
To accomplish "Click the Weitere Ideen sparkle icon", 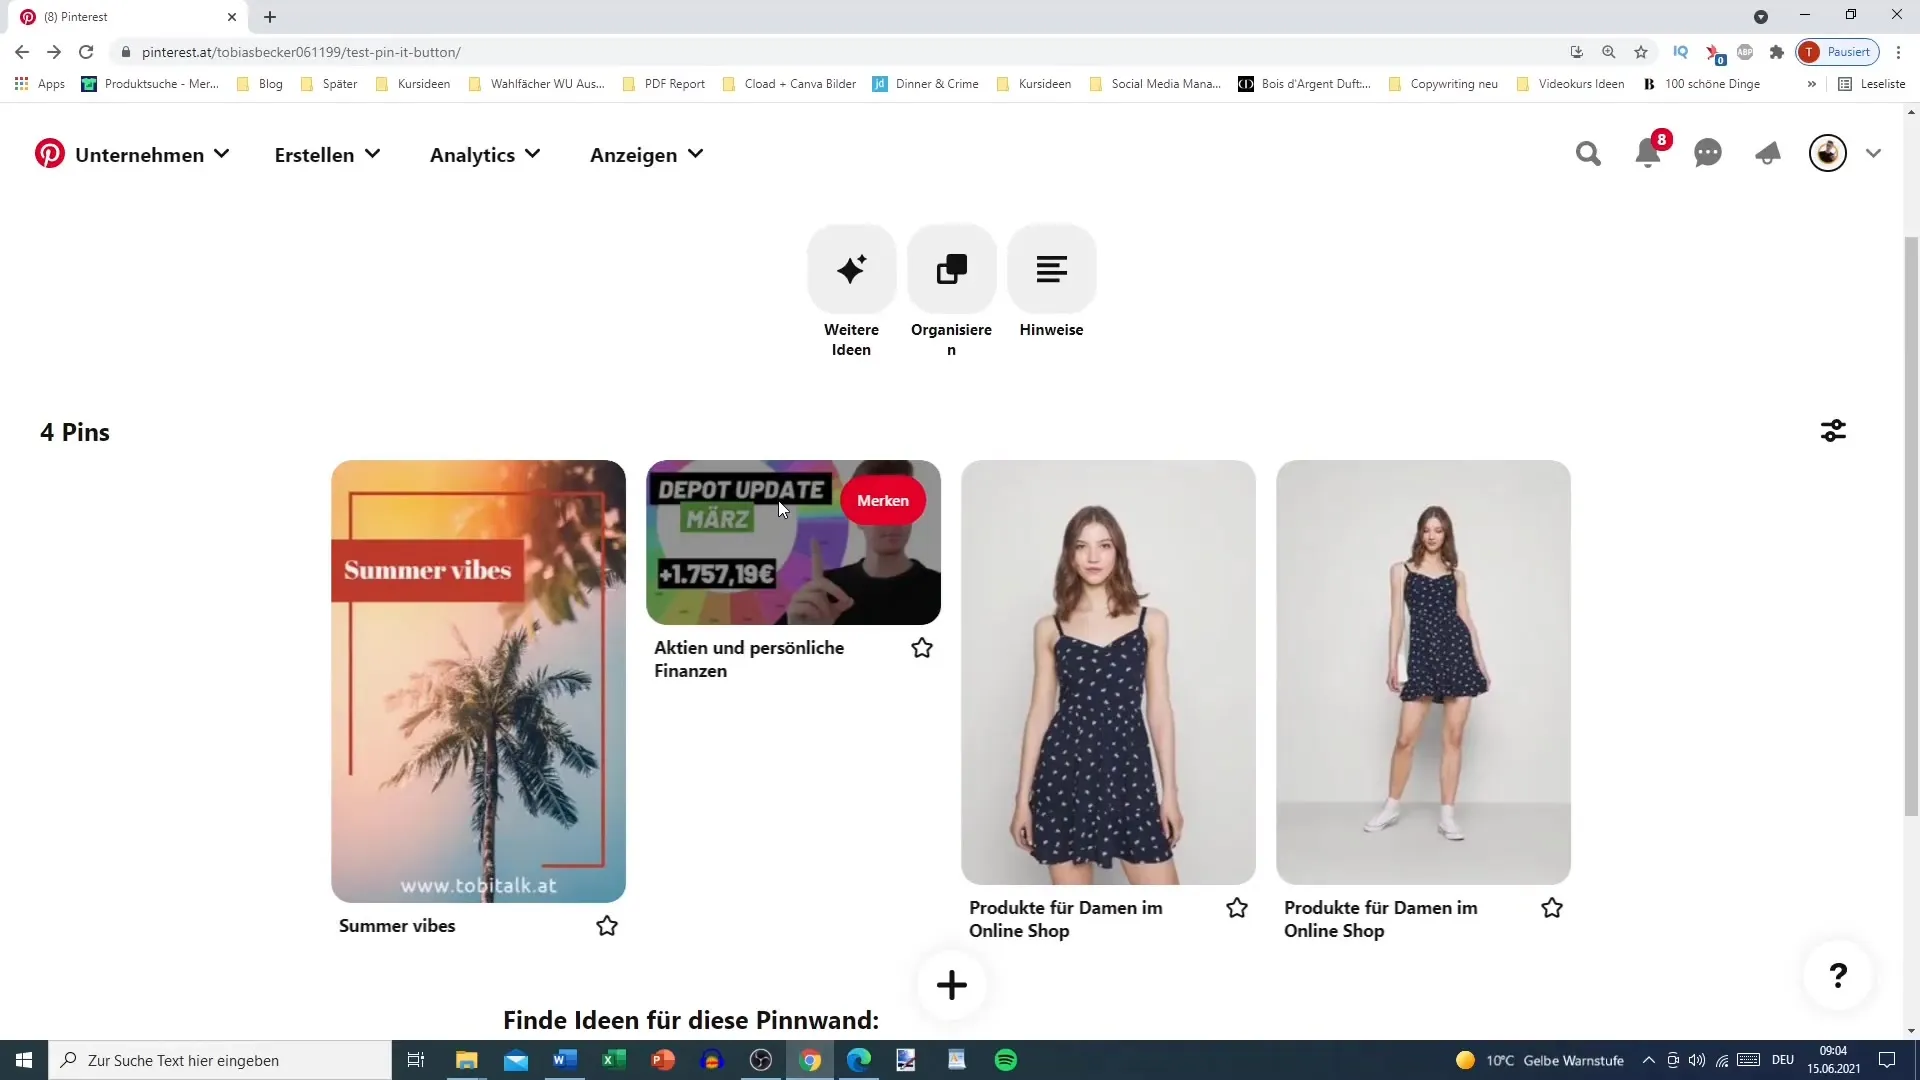I will click(x=853, y=268).
